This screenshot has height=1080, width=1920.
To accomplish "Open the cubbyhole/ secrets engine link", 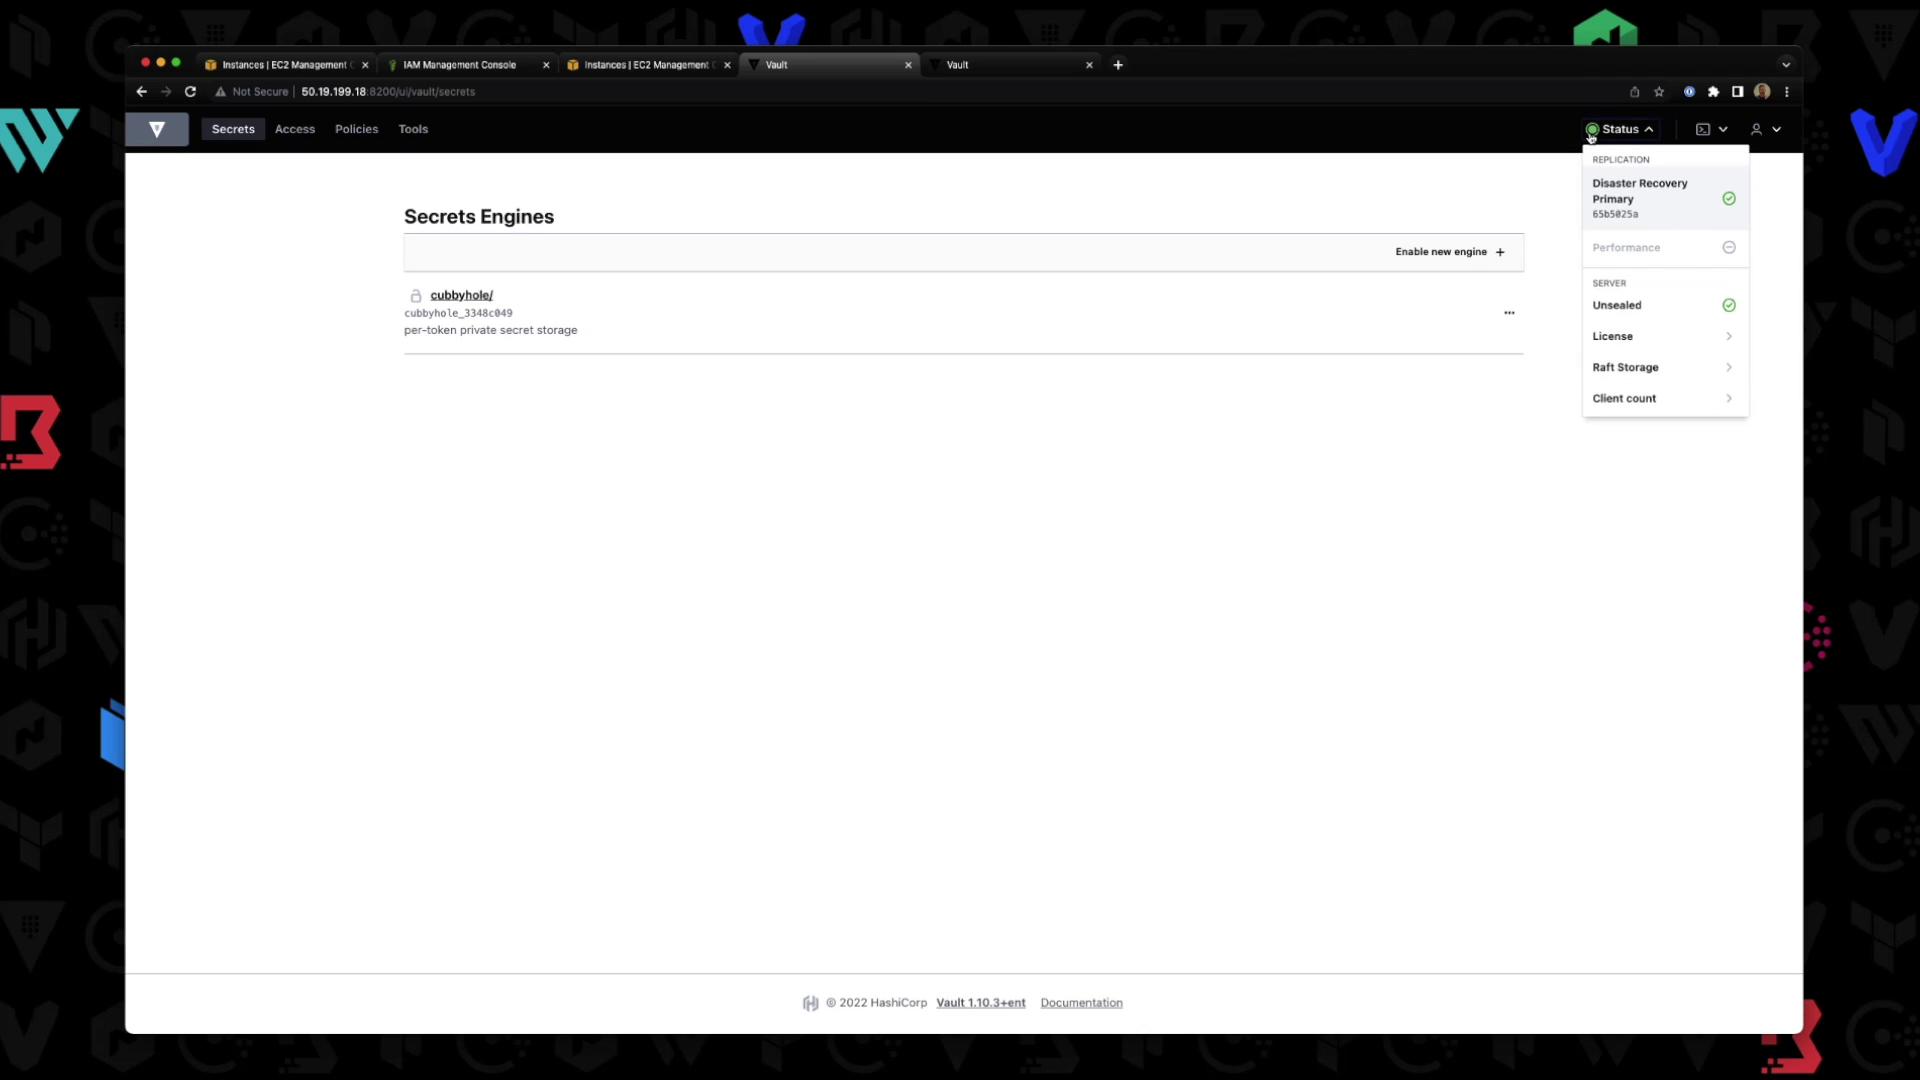I will [461, 295].
